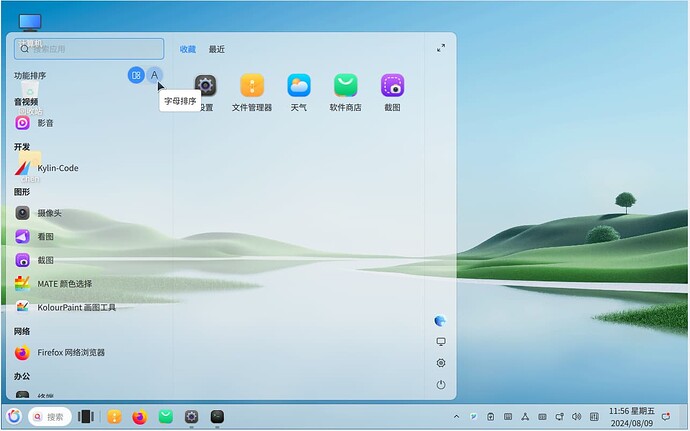
Task: Click the computer monitor icon in the menu sidebar
Action: click(441, 342)
